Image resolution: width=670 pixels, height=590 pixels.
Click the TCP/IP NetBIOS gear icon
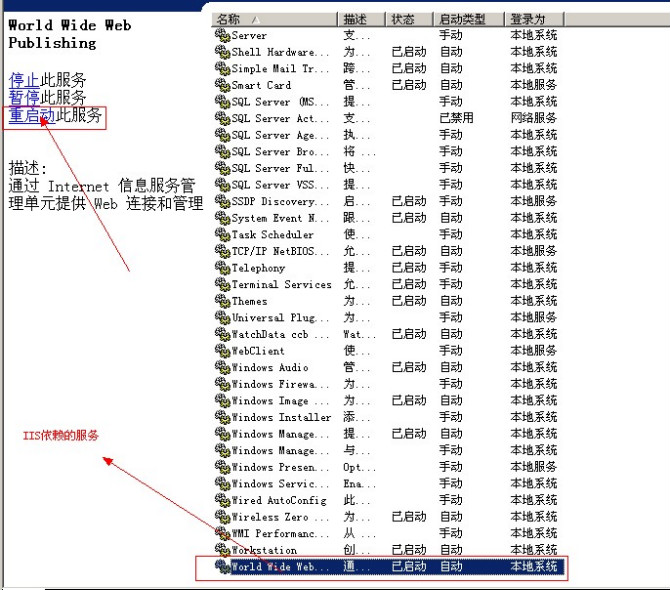pyautogui.click(x=222, y=251)
